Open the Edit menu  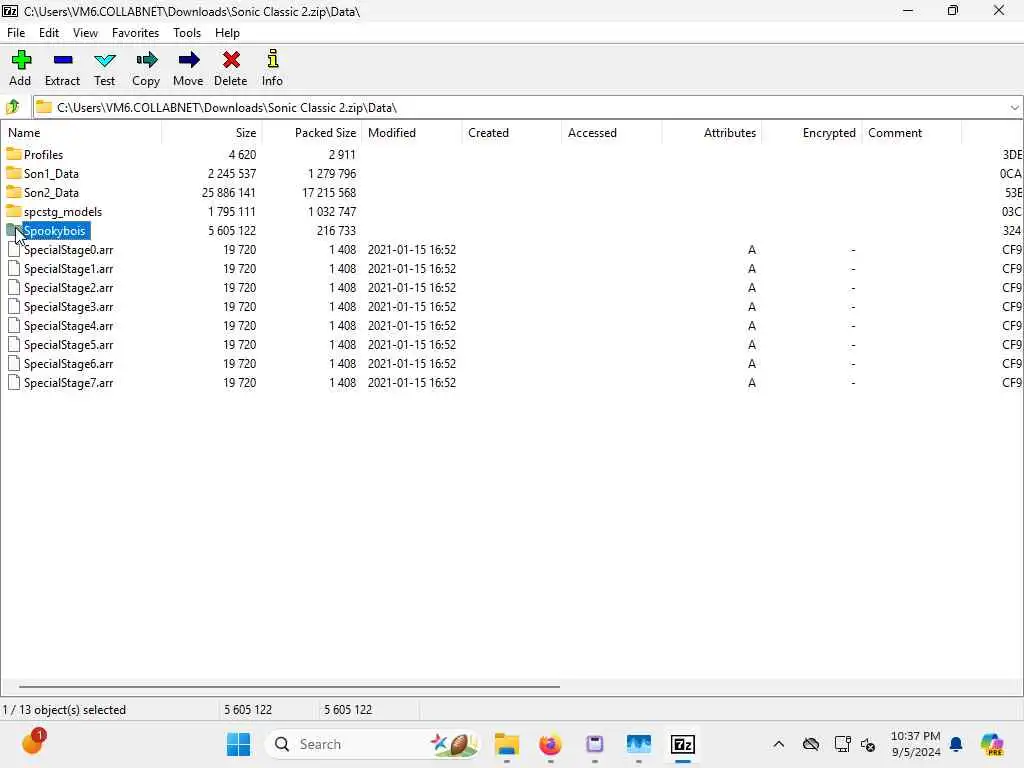49,33
